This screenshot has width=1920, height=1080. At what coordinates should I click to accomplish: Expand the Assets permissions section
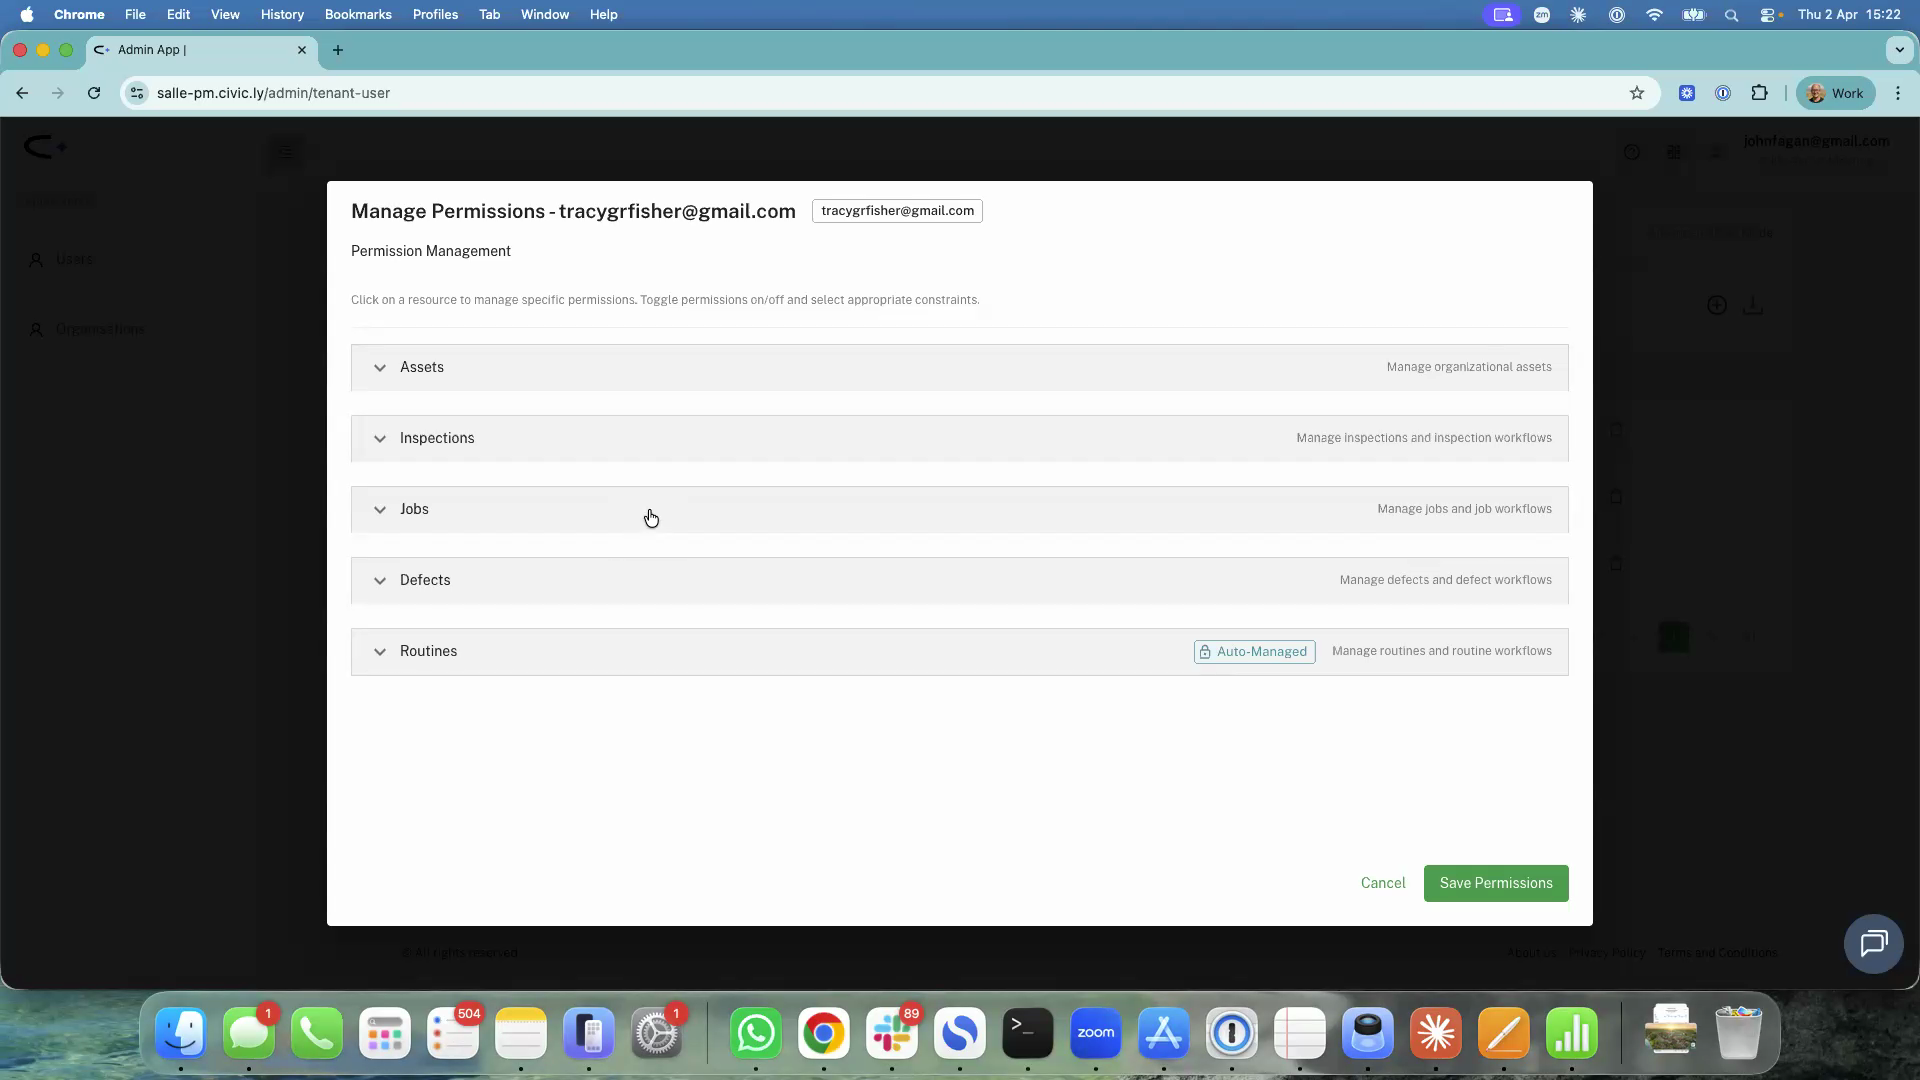[x=380, y=367]
